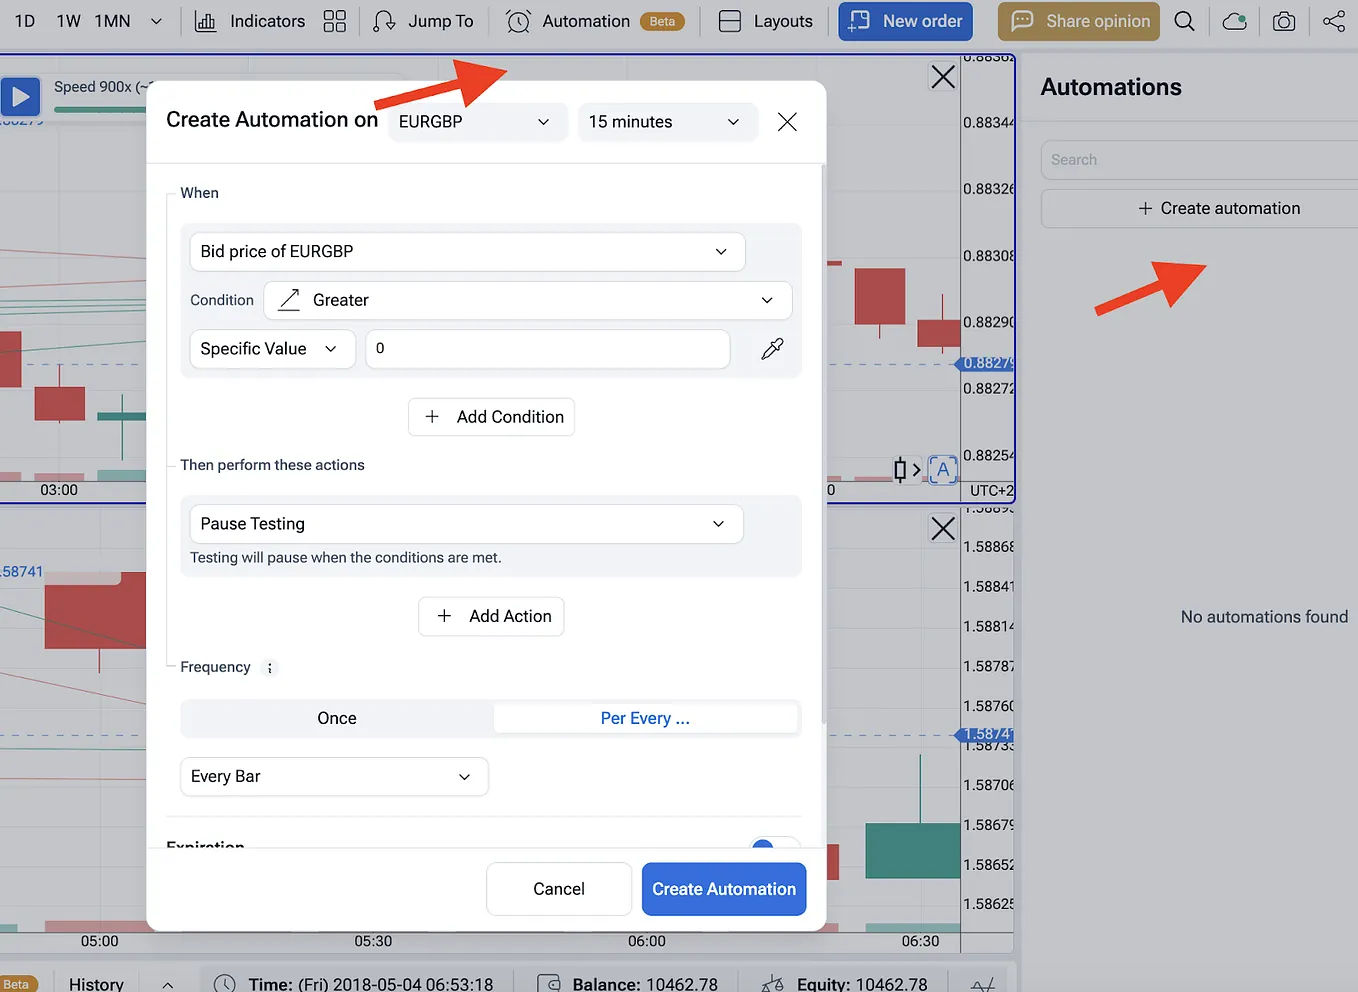Open the Indicators panel
The width and height of the screenshot is (1358, 992).
click(250, 20)
